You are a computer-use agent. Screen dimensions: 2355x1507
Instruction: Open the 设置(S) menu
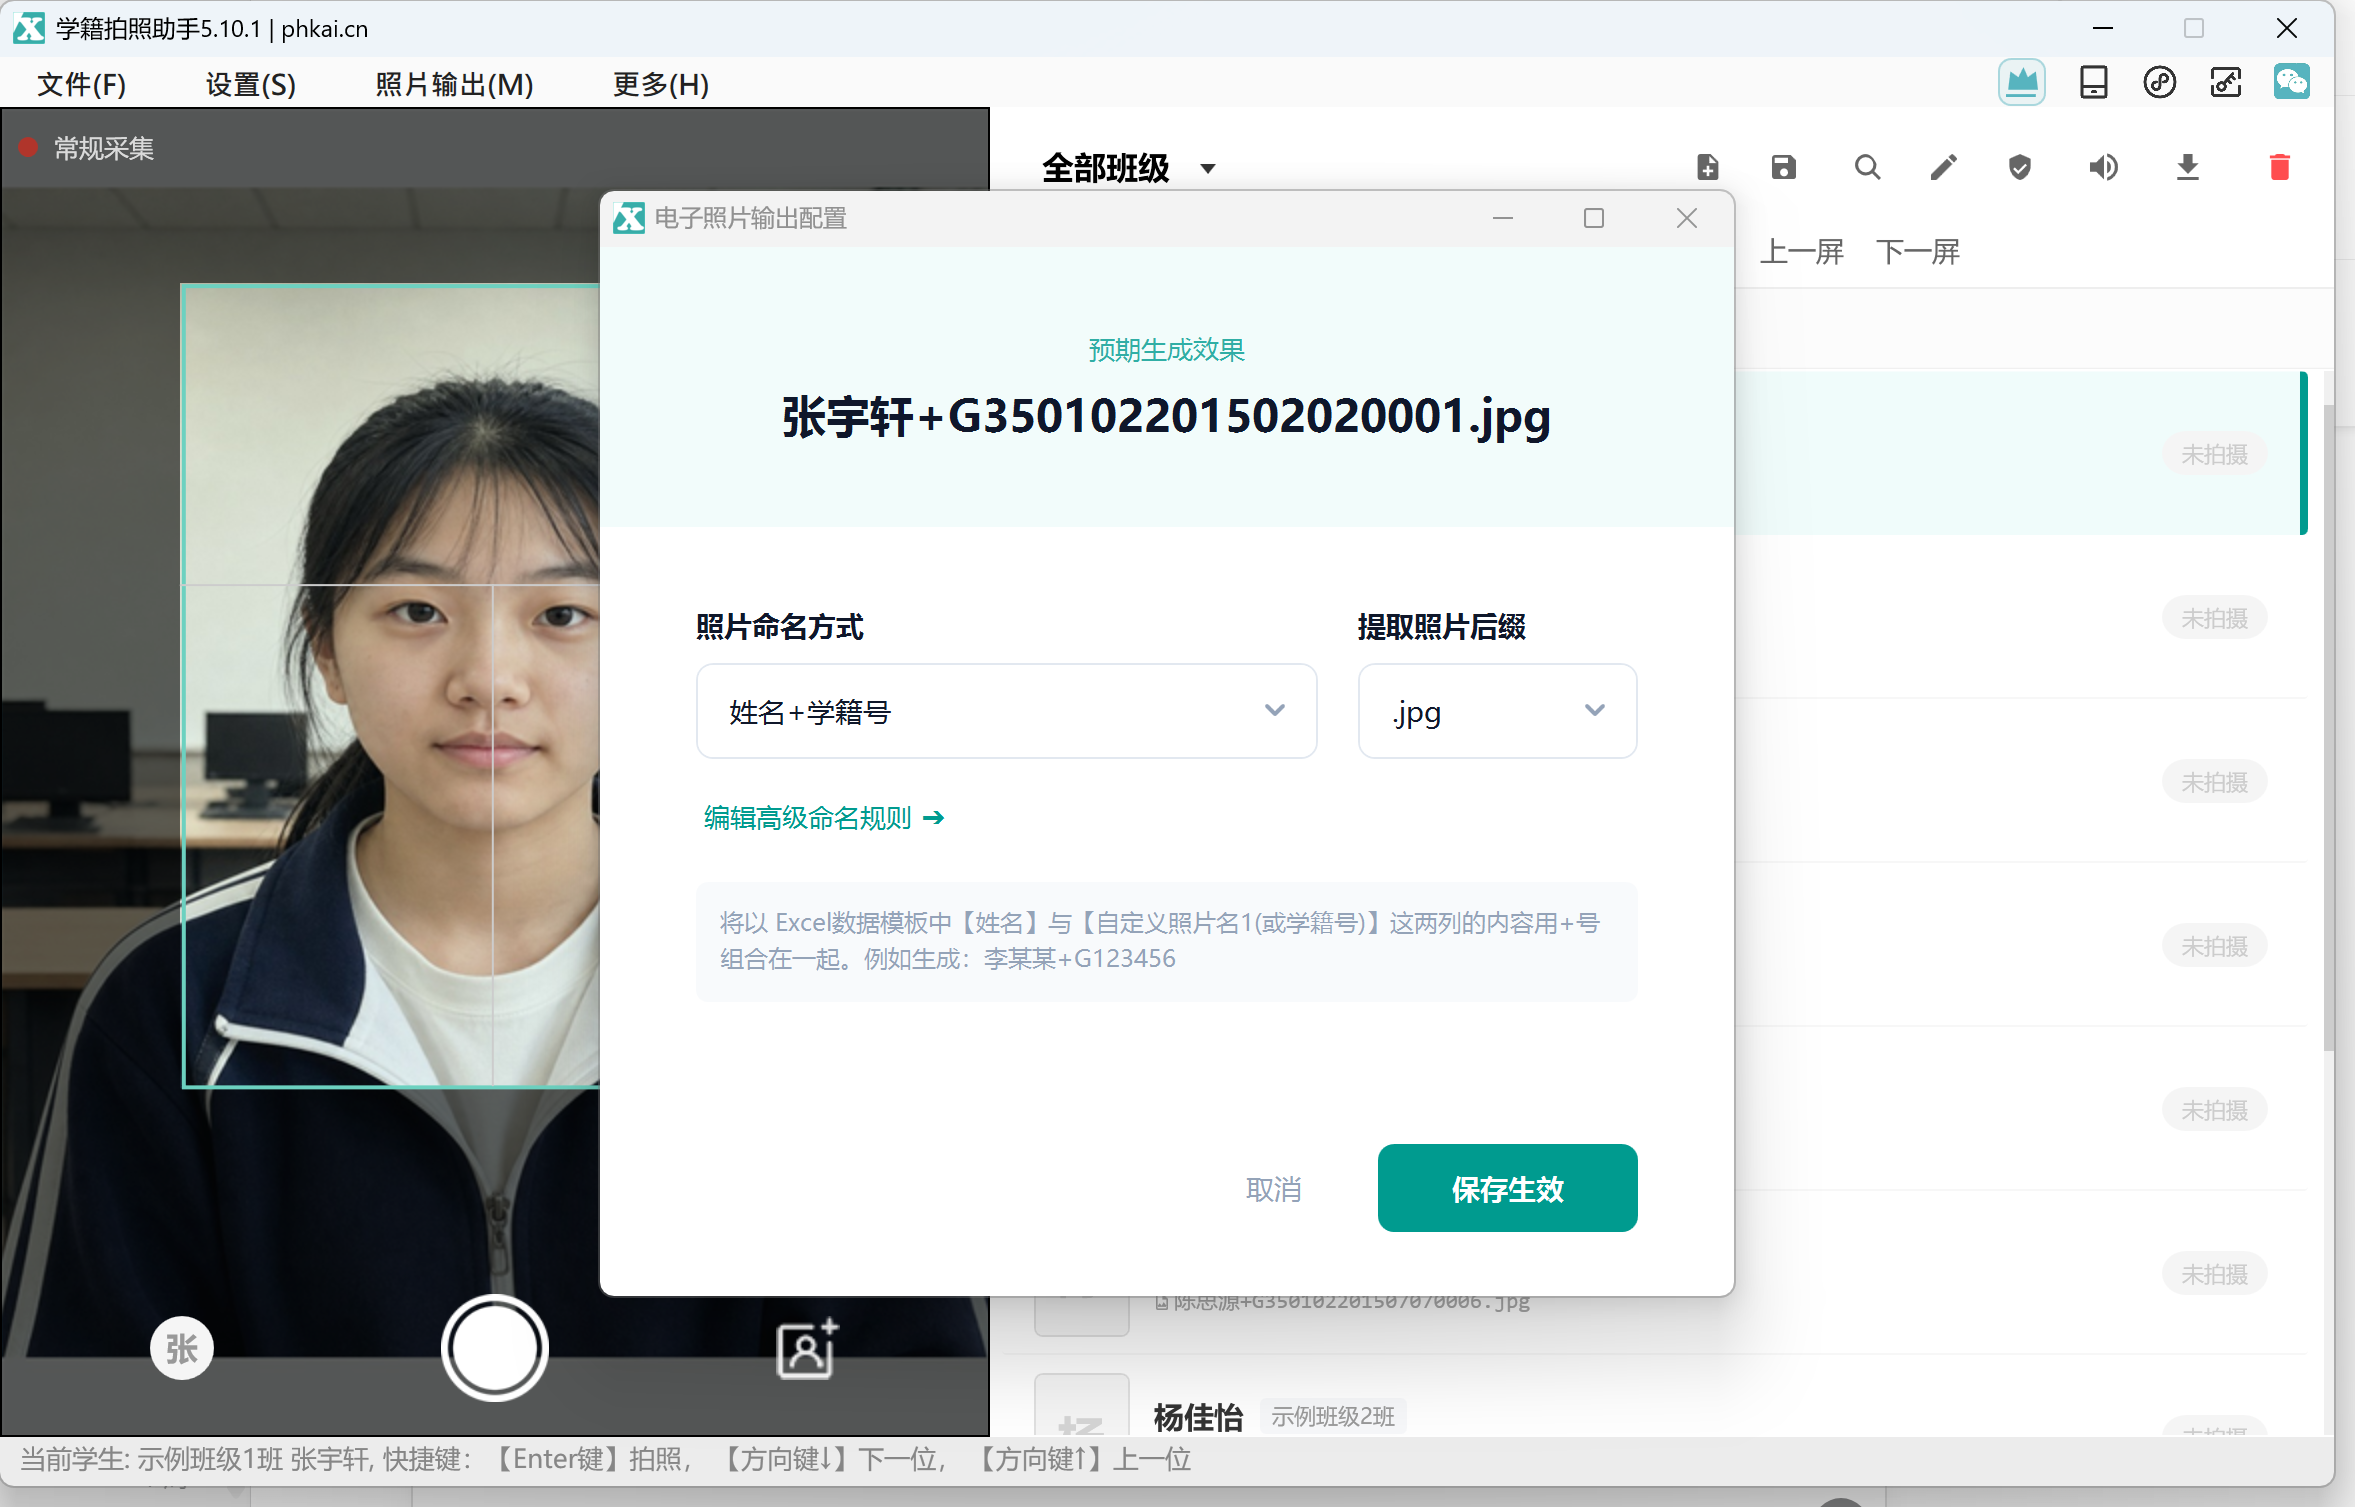[x=251, y=84]
